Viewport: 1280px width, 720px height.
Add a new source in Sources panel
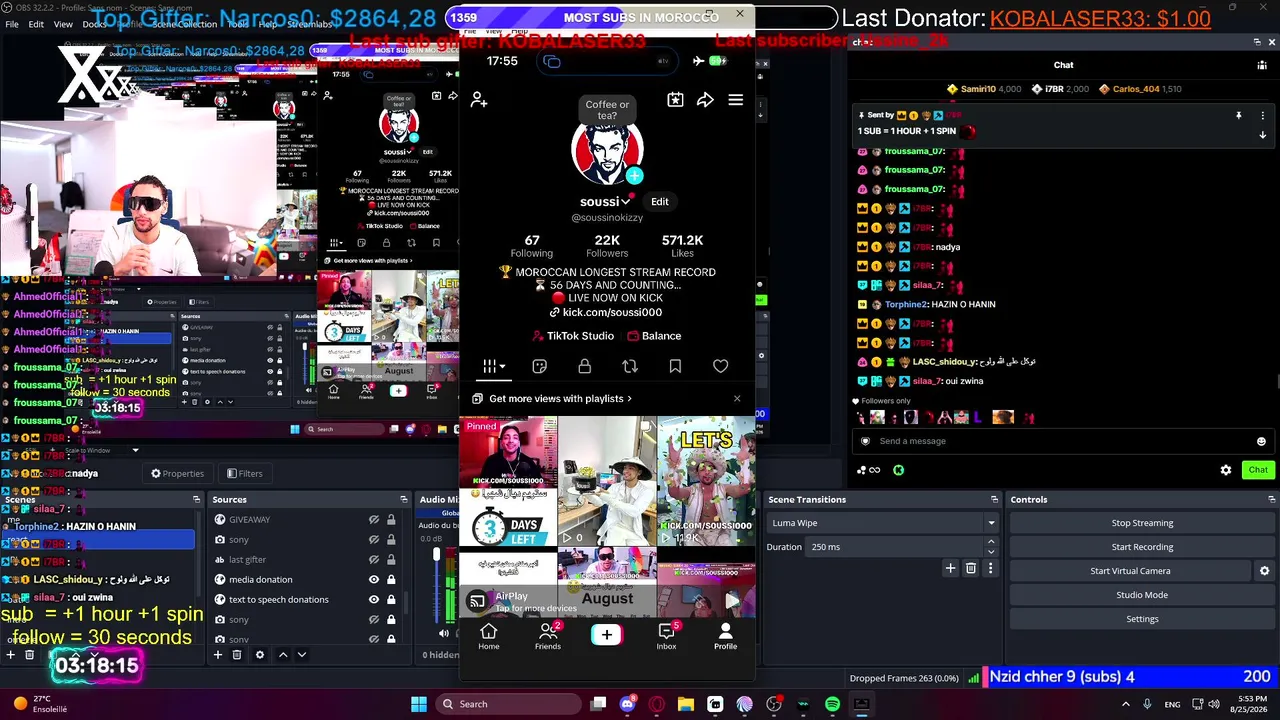pyautogui.click(x=218, y=655)
